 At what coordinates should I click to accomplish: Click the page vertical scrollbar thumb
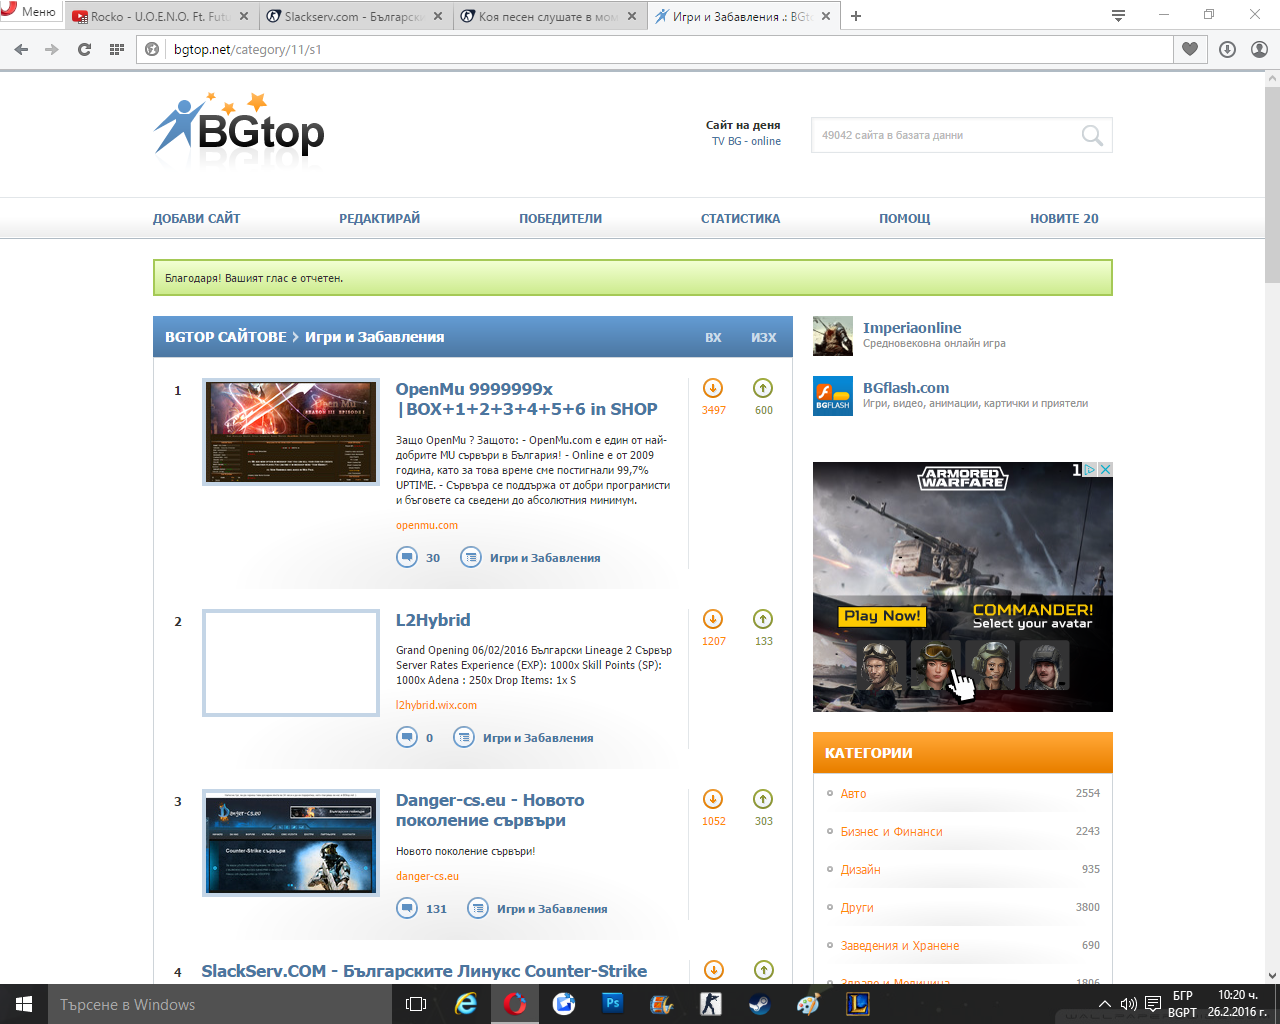tap(1272, 185)
